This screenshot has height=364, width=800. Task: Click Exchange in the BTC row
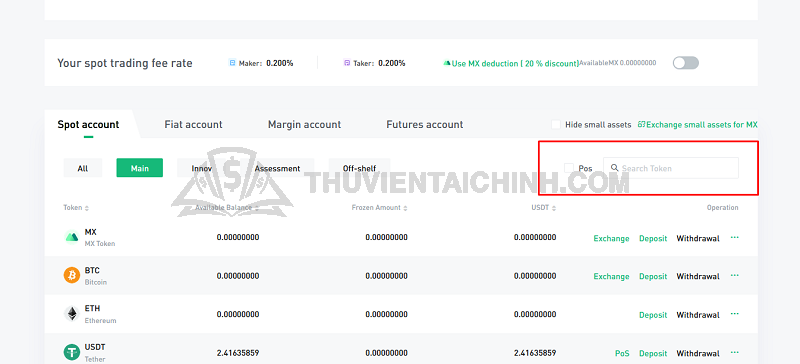tap(611, 276)
